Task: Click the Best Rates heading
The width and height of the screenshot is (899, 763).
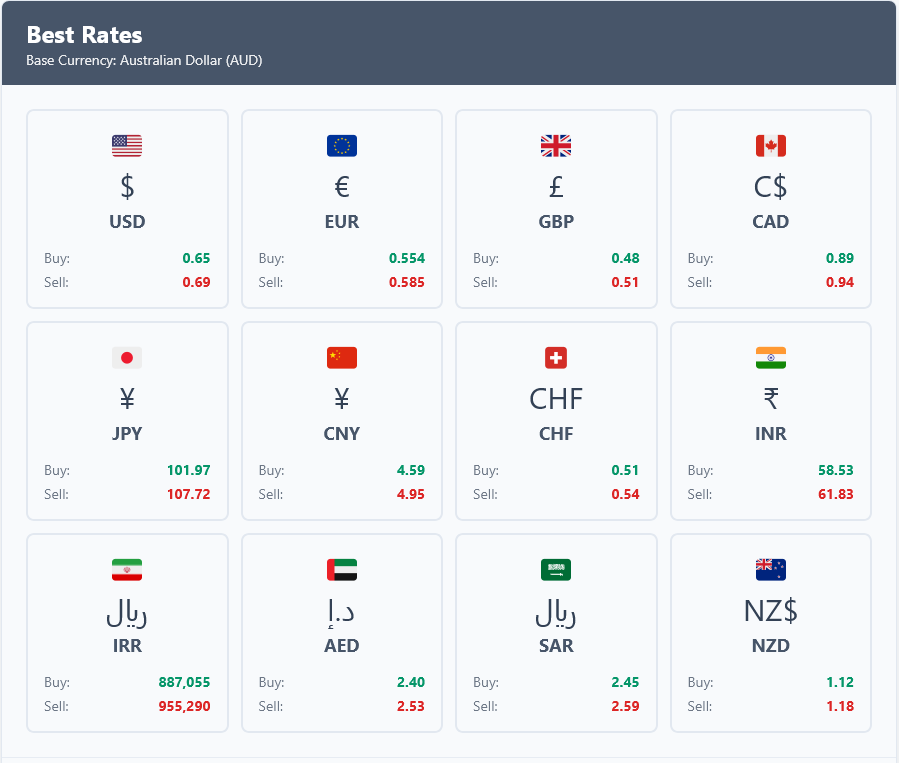Action: [84, 35]
